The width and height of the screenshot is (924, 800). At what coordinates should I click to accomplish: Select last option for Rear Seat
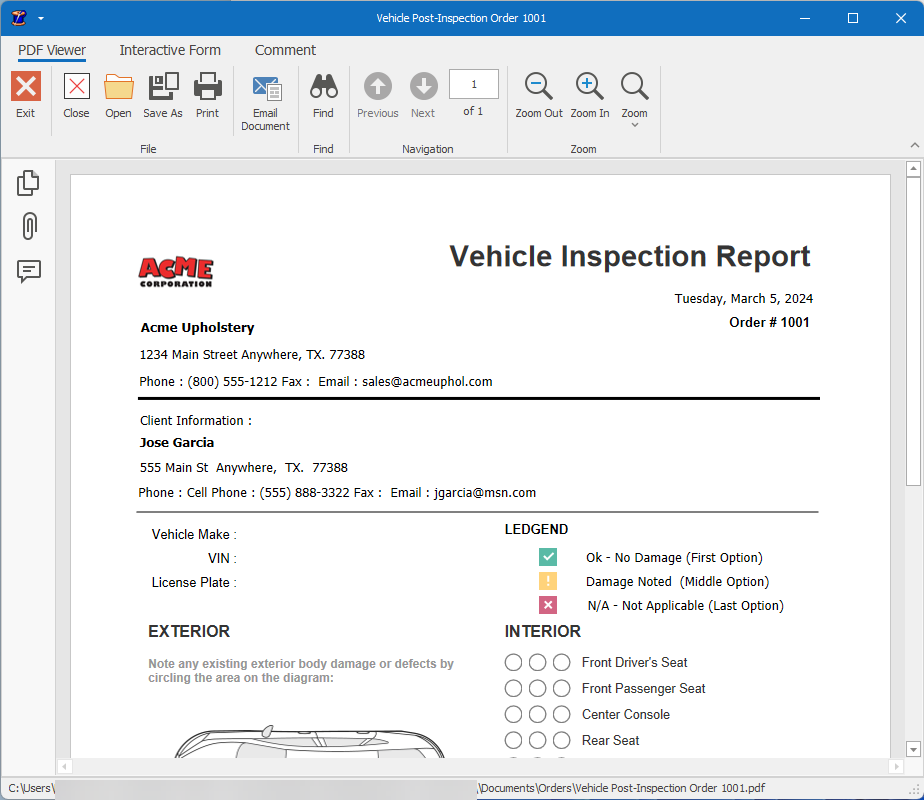coord(561,740)
